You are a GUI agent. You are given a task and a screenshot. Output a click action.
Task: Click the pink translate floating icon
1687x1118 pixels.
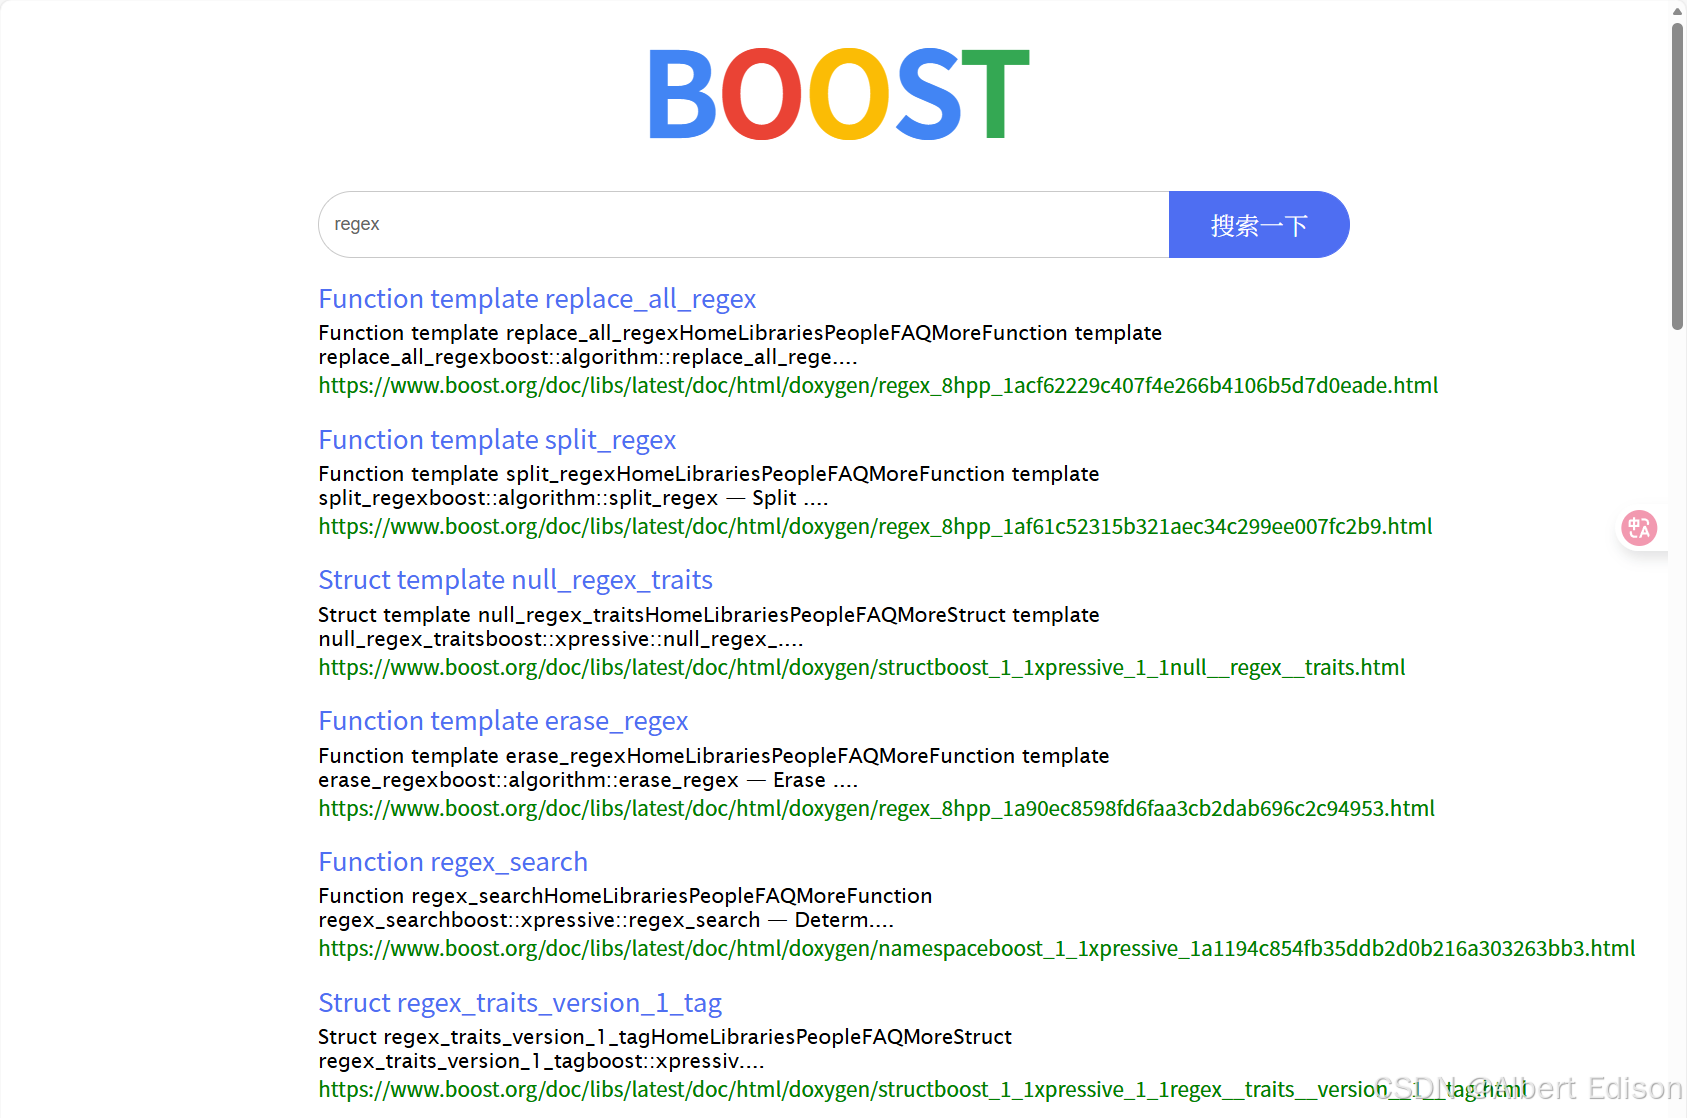(1639, 527)
